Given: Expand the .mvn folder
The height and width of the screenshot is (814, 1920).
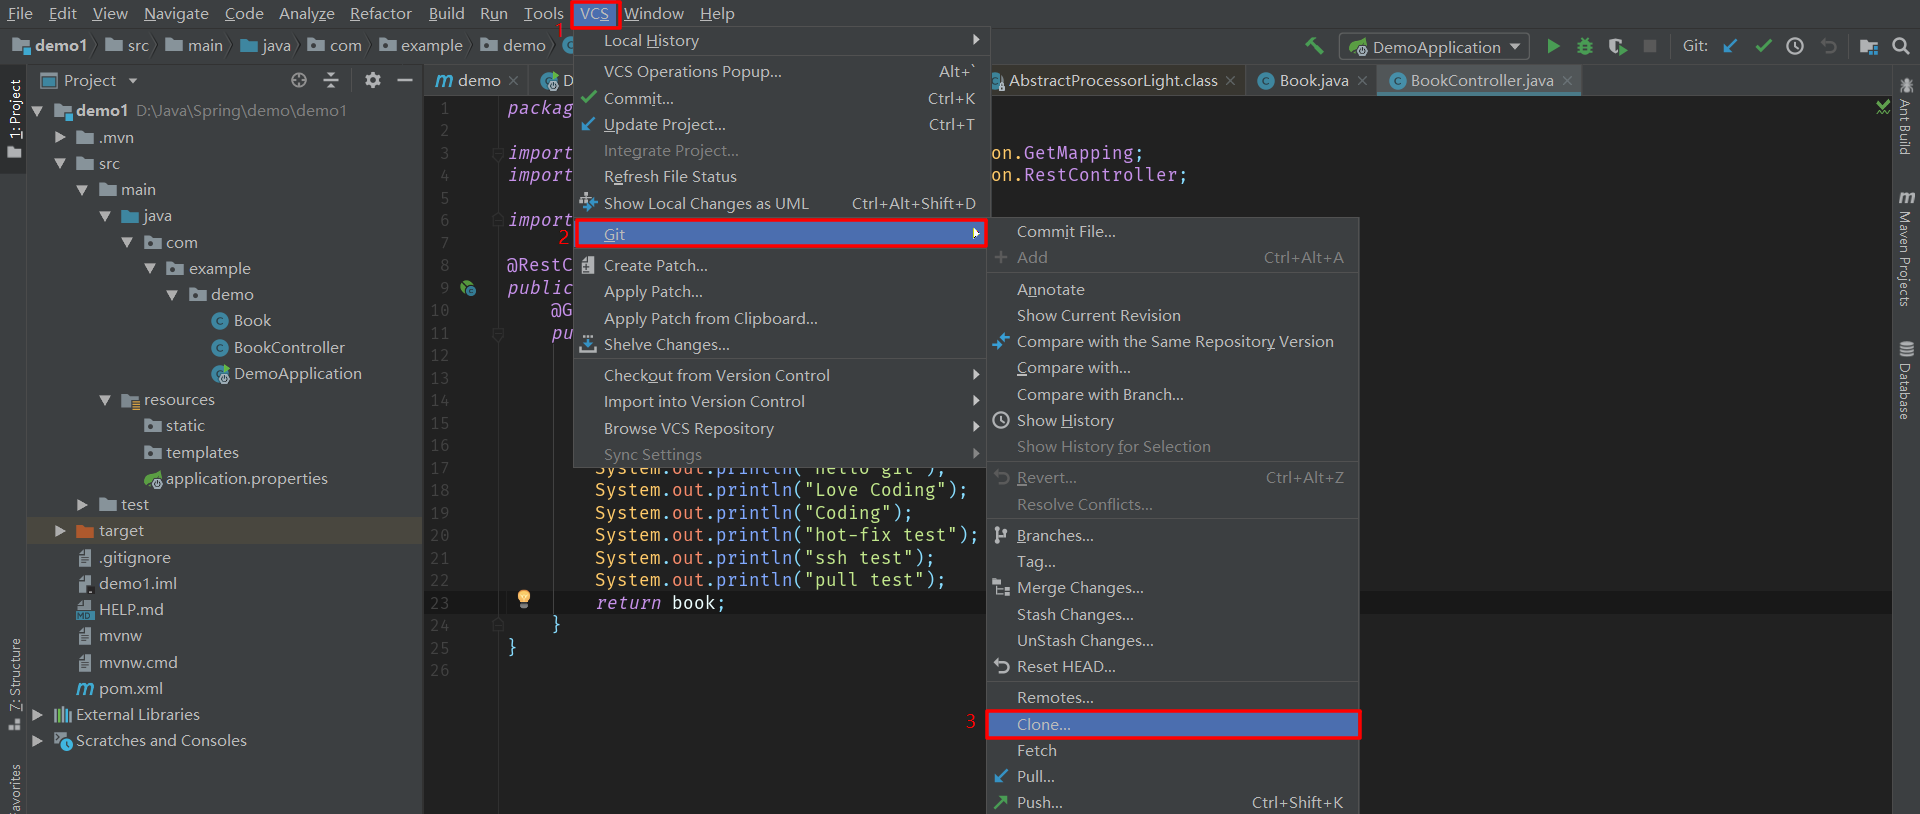Looking at the screenshot, I should (60, 137).
